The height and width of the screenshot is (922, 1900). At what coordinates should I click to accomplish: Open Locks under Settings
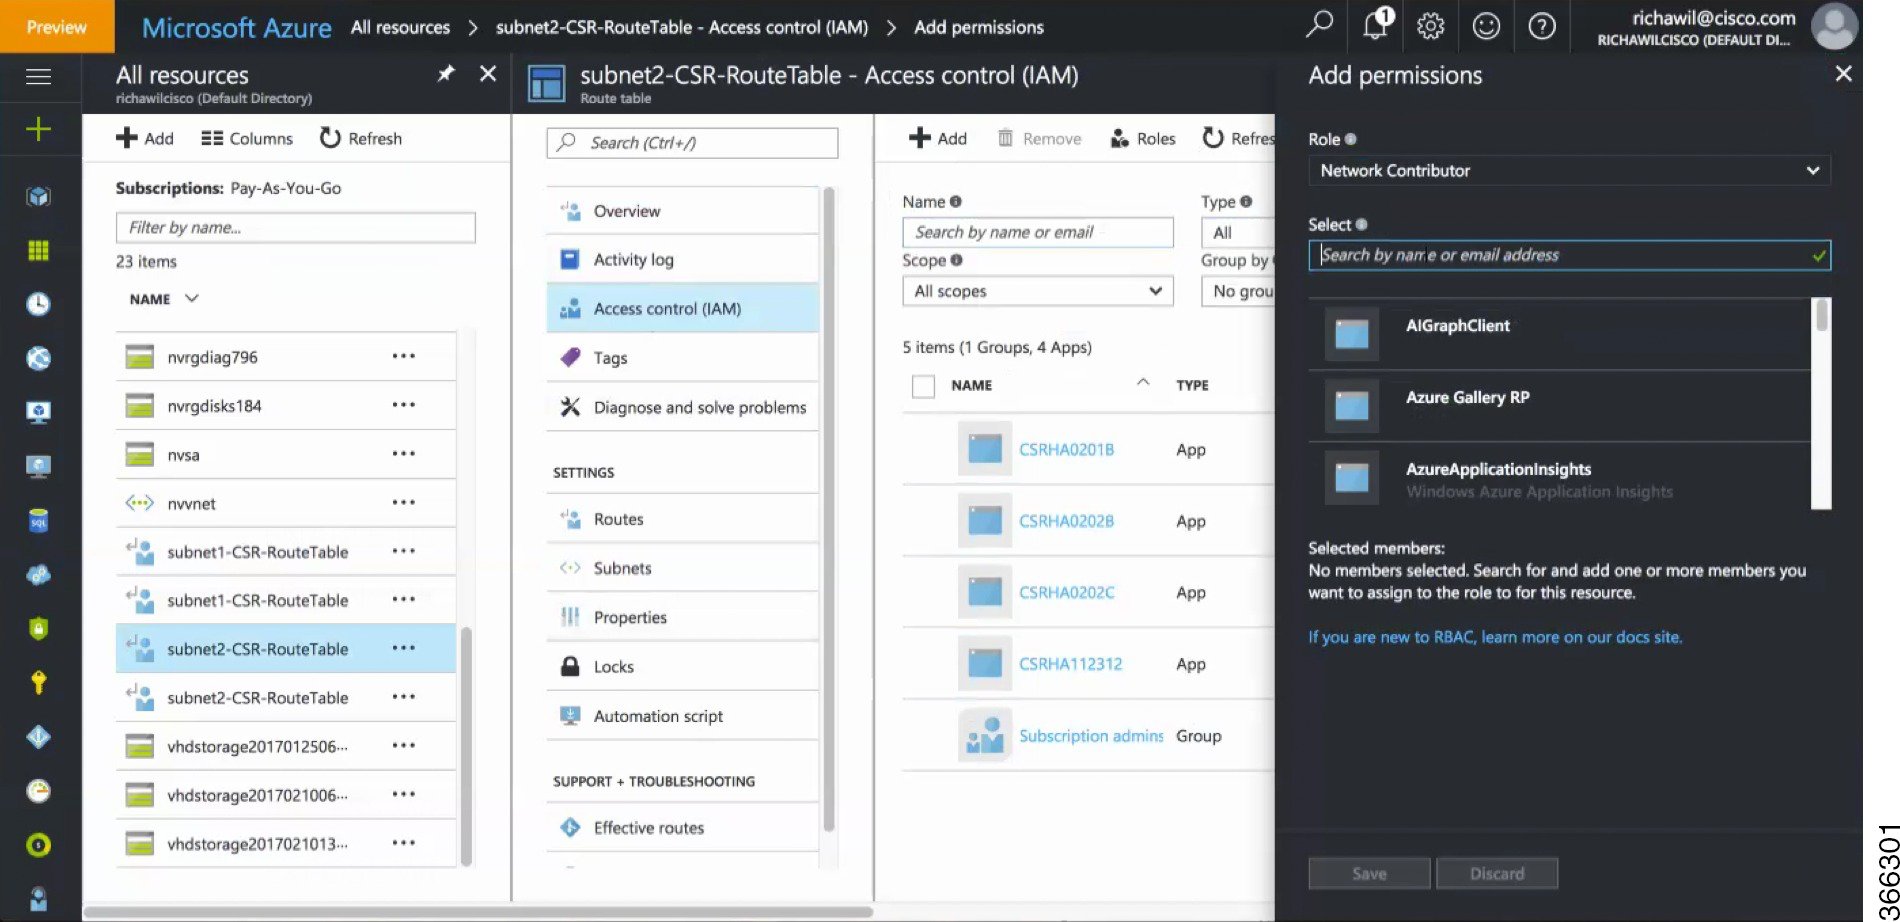tap(682, 667)
